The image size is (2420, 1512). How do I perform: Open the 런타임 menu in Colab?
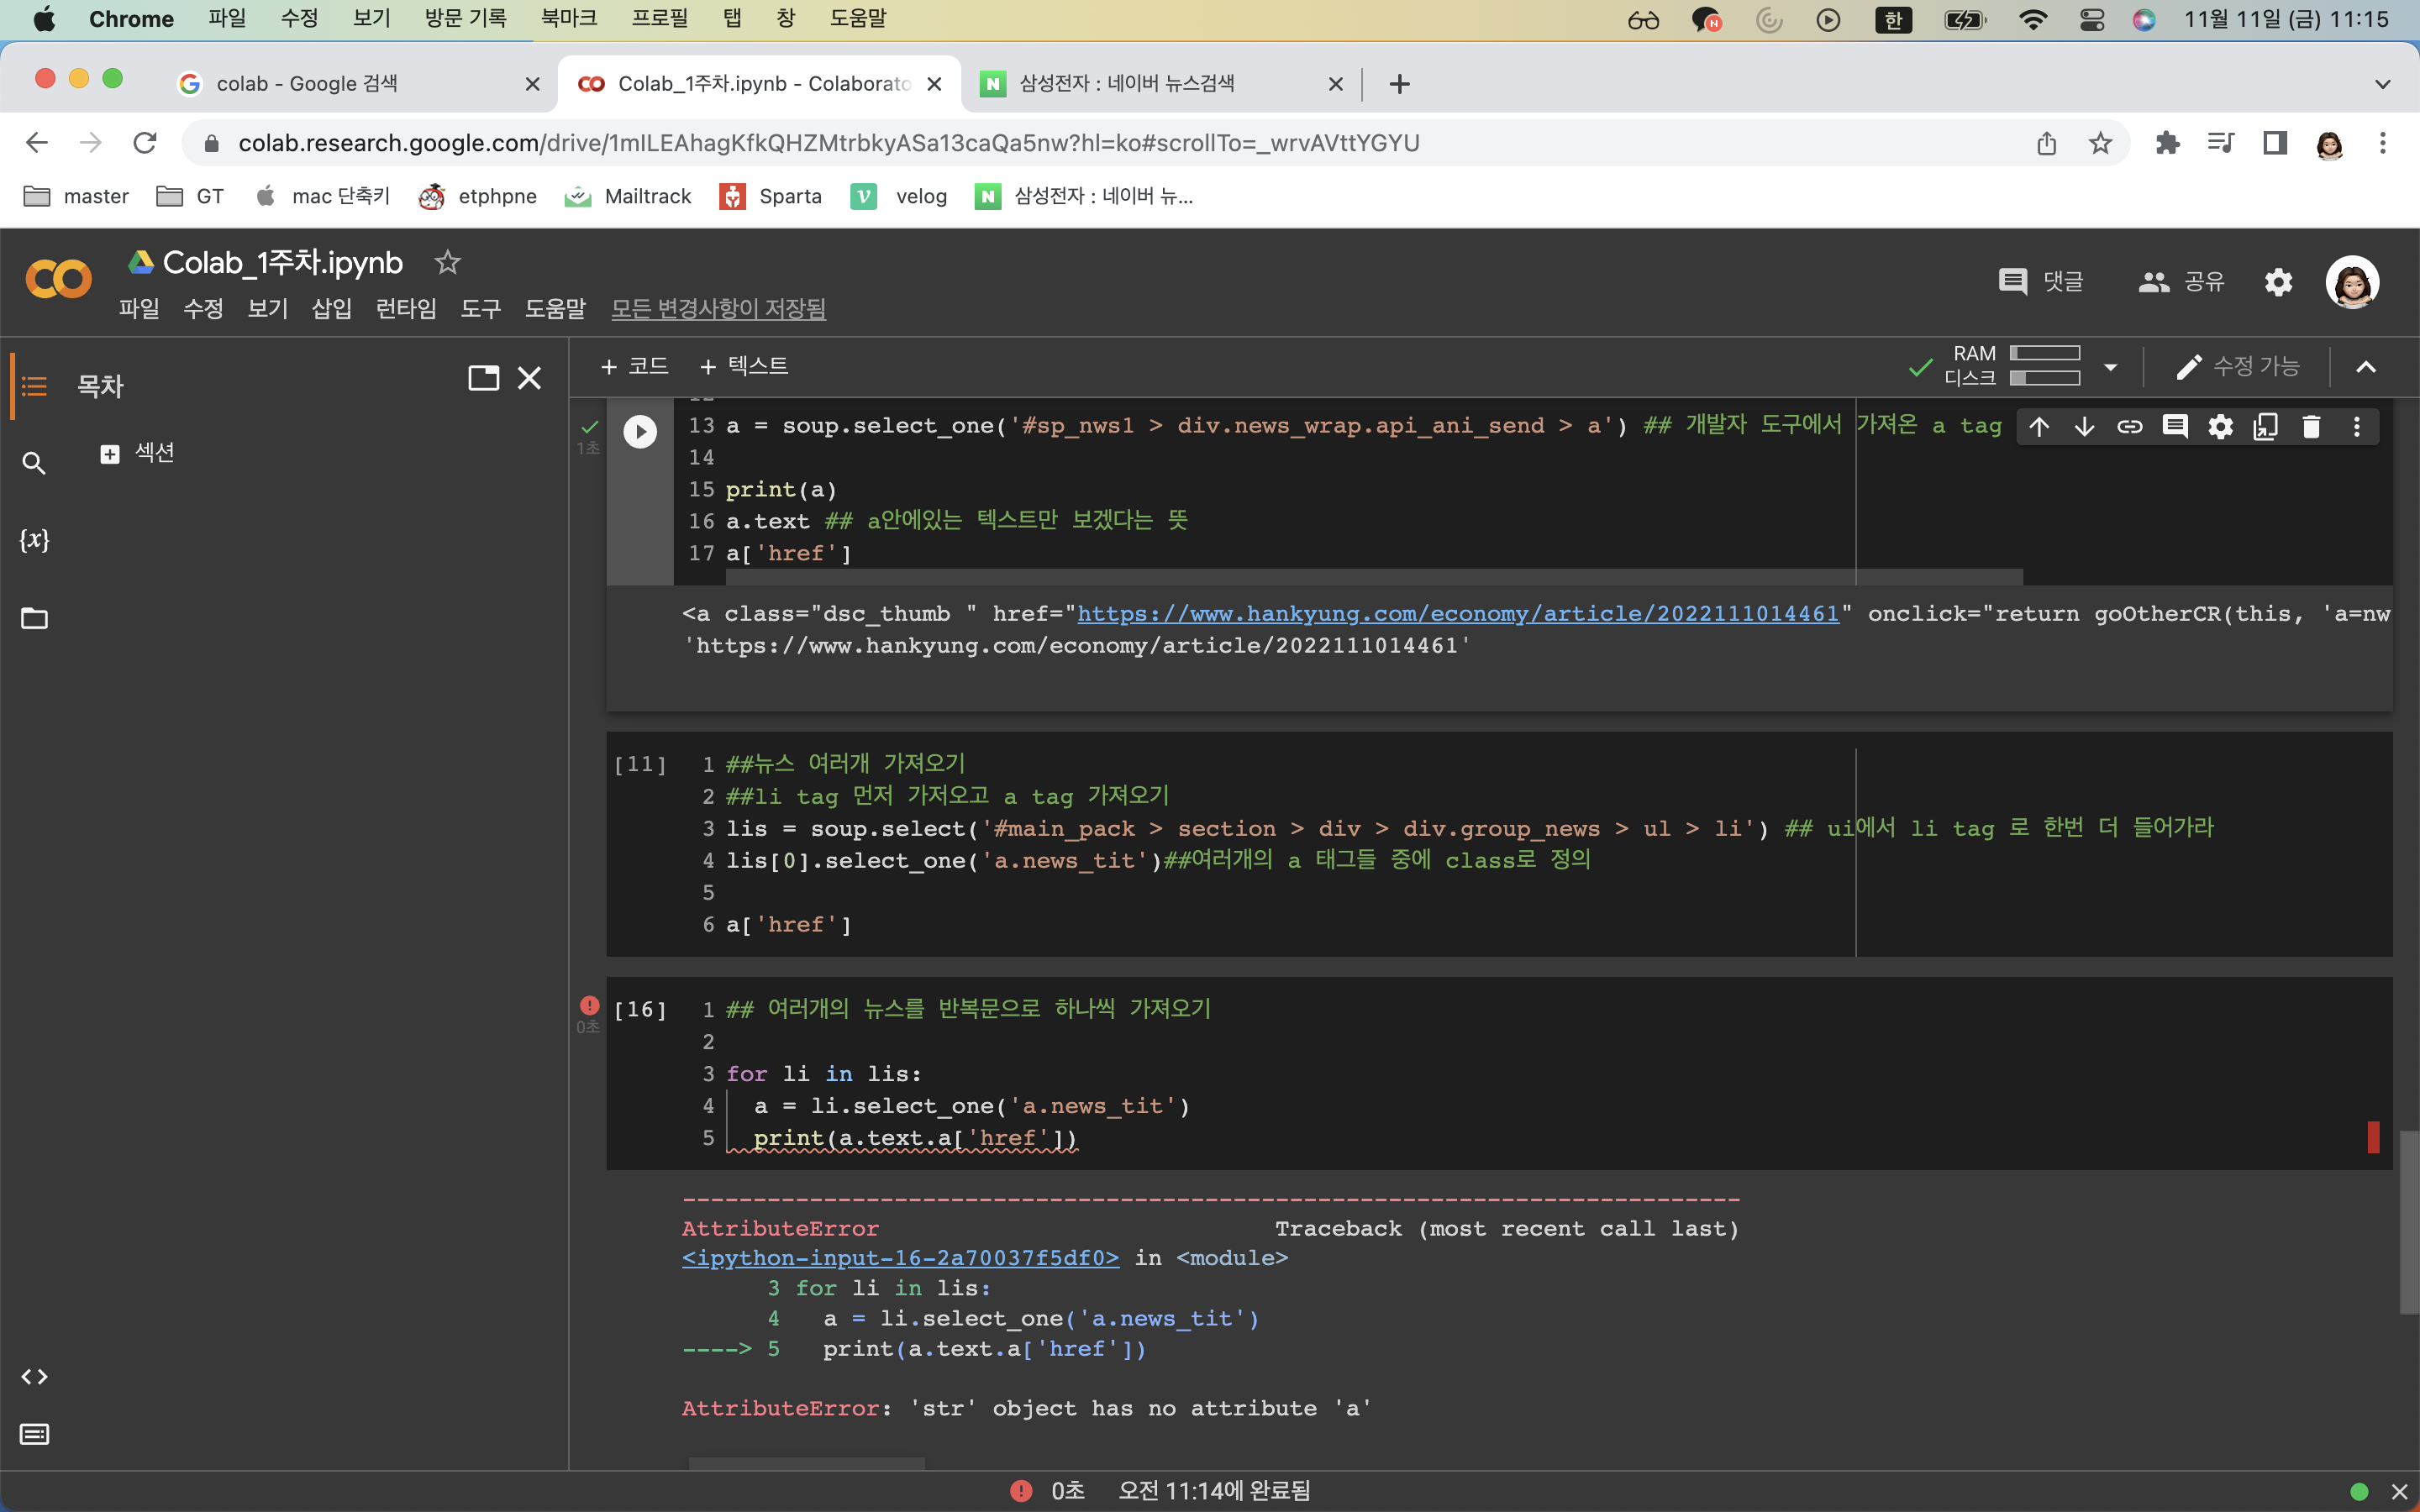pos(406,309)
